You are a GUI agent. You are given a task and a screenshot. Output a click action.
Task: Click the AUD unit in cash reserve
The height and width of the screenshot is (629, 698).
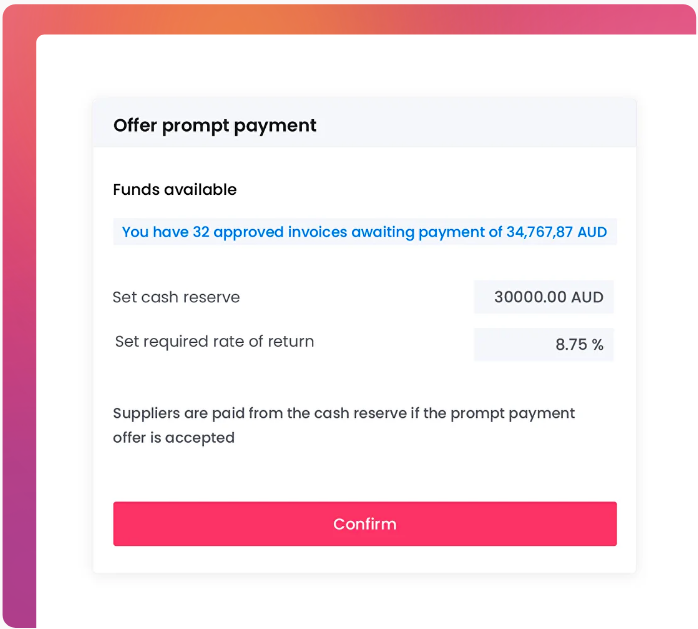click(586, 297)
